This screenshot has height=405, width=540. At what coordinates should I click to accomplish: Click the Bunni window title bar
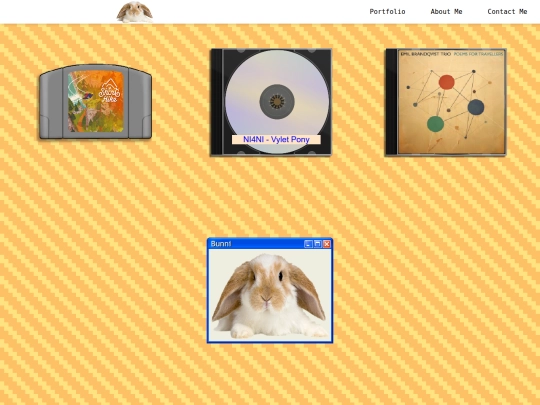[x=270, y=244]
